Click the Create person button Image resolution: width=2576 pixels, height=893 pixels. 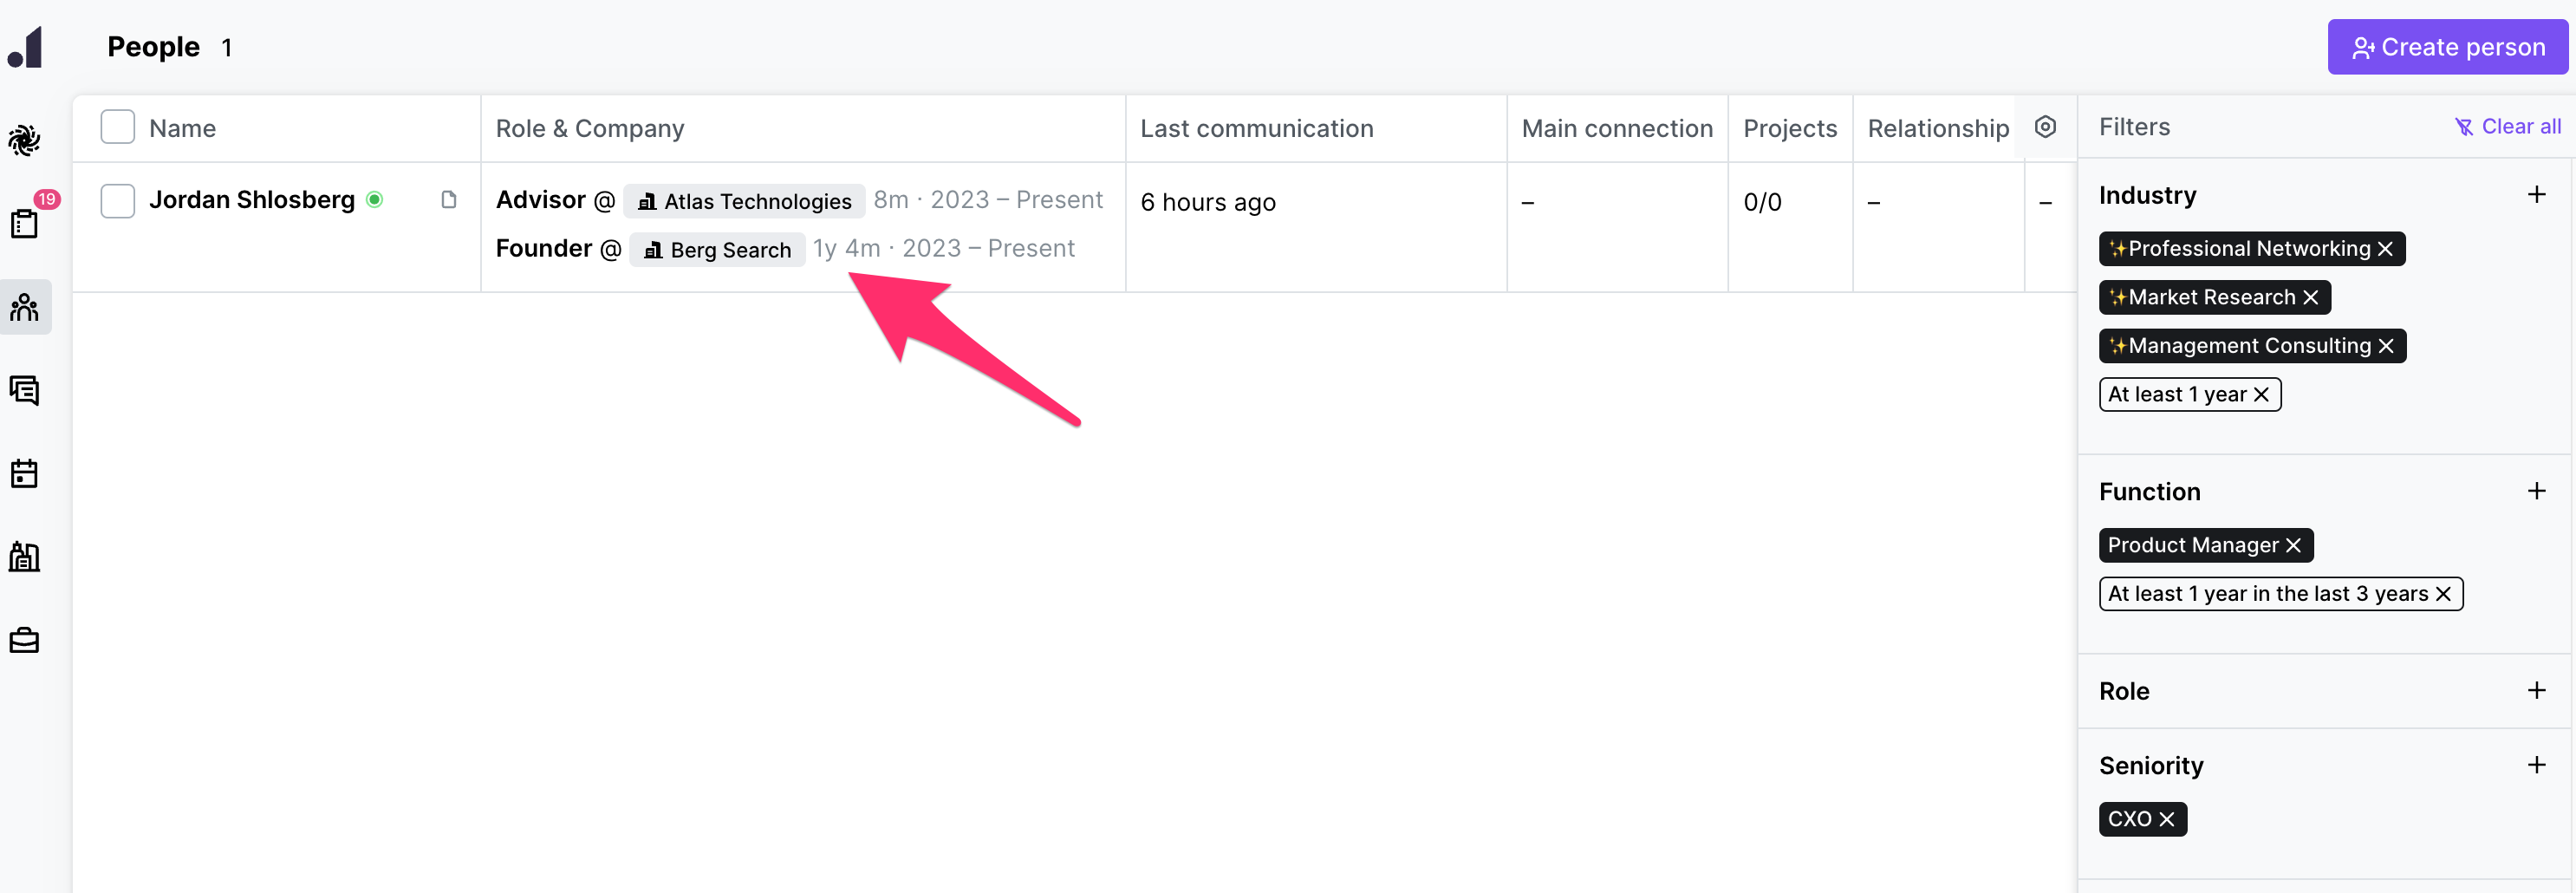pyautogui.click(x=2447, y=46)
